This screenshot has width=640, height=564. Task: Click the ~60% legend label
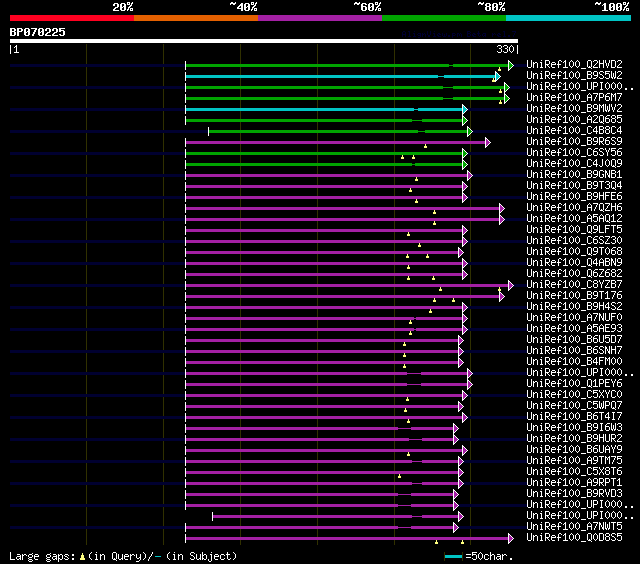[367, 7]
